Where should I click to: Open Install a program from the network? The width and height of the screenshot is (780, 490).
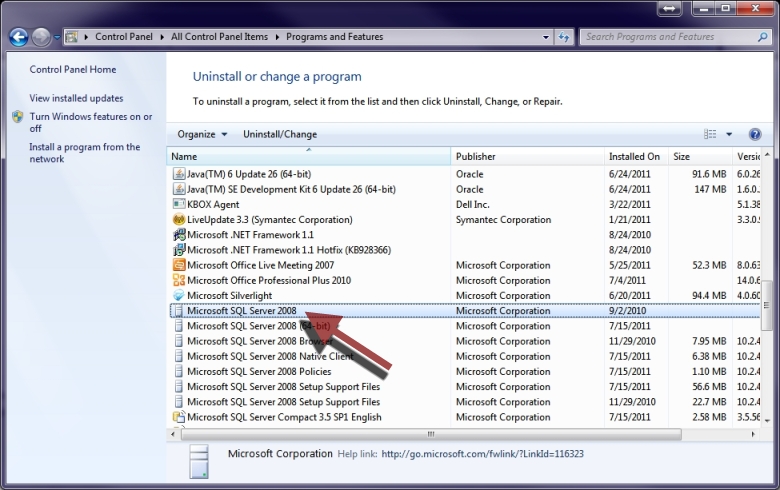click(85, 153)
